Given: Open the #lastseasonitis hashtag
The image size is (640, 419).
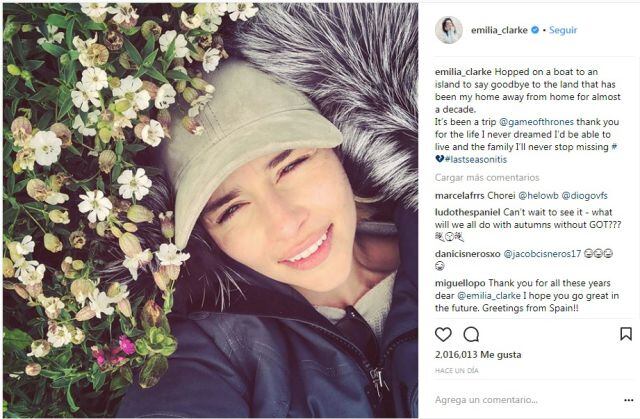Looking at the screenshot, I should [x=476, y=160].
